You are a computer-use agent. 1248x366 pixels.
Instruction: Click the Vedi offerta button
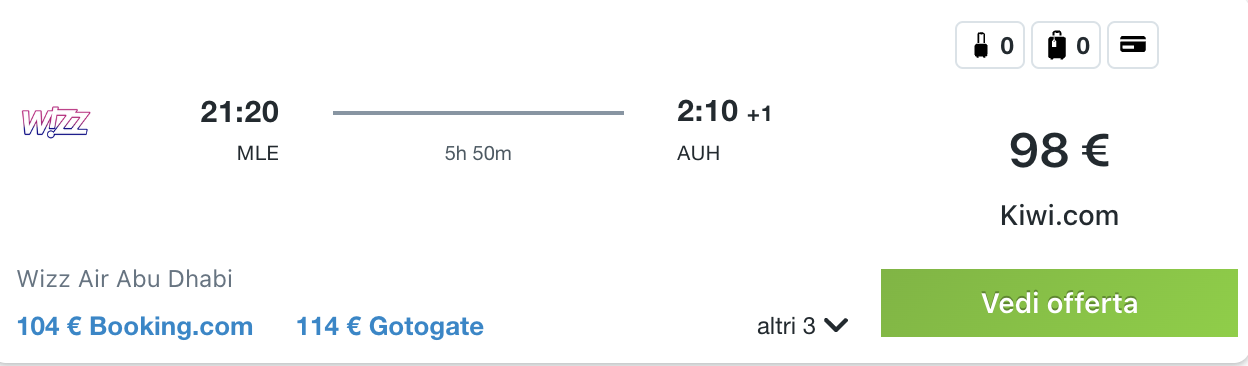(x=1059, y=303)
